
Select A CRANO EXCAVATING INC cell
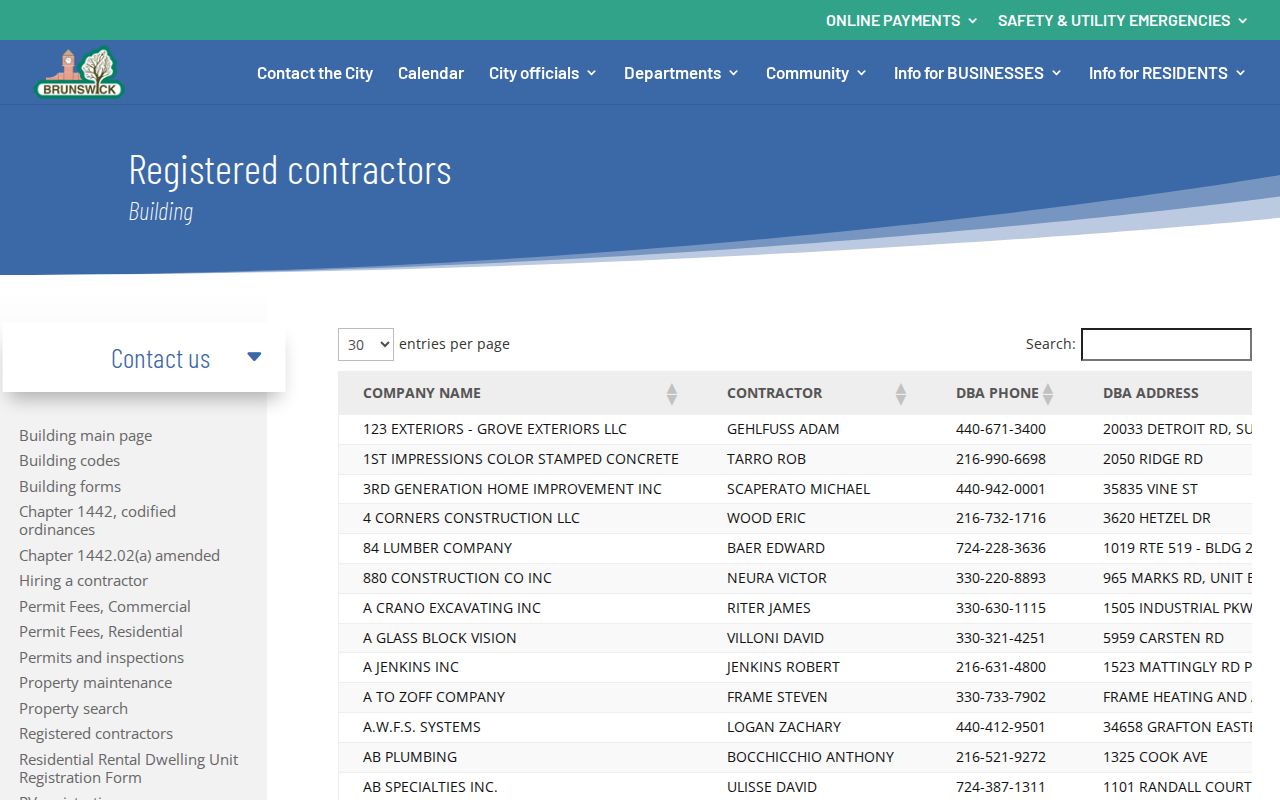click(x=452, y=608)
